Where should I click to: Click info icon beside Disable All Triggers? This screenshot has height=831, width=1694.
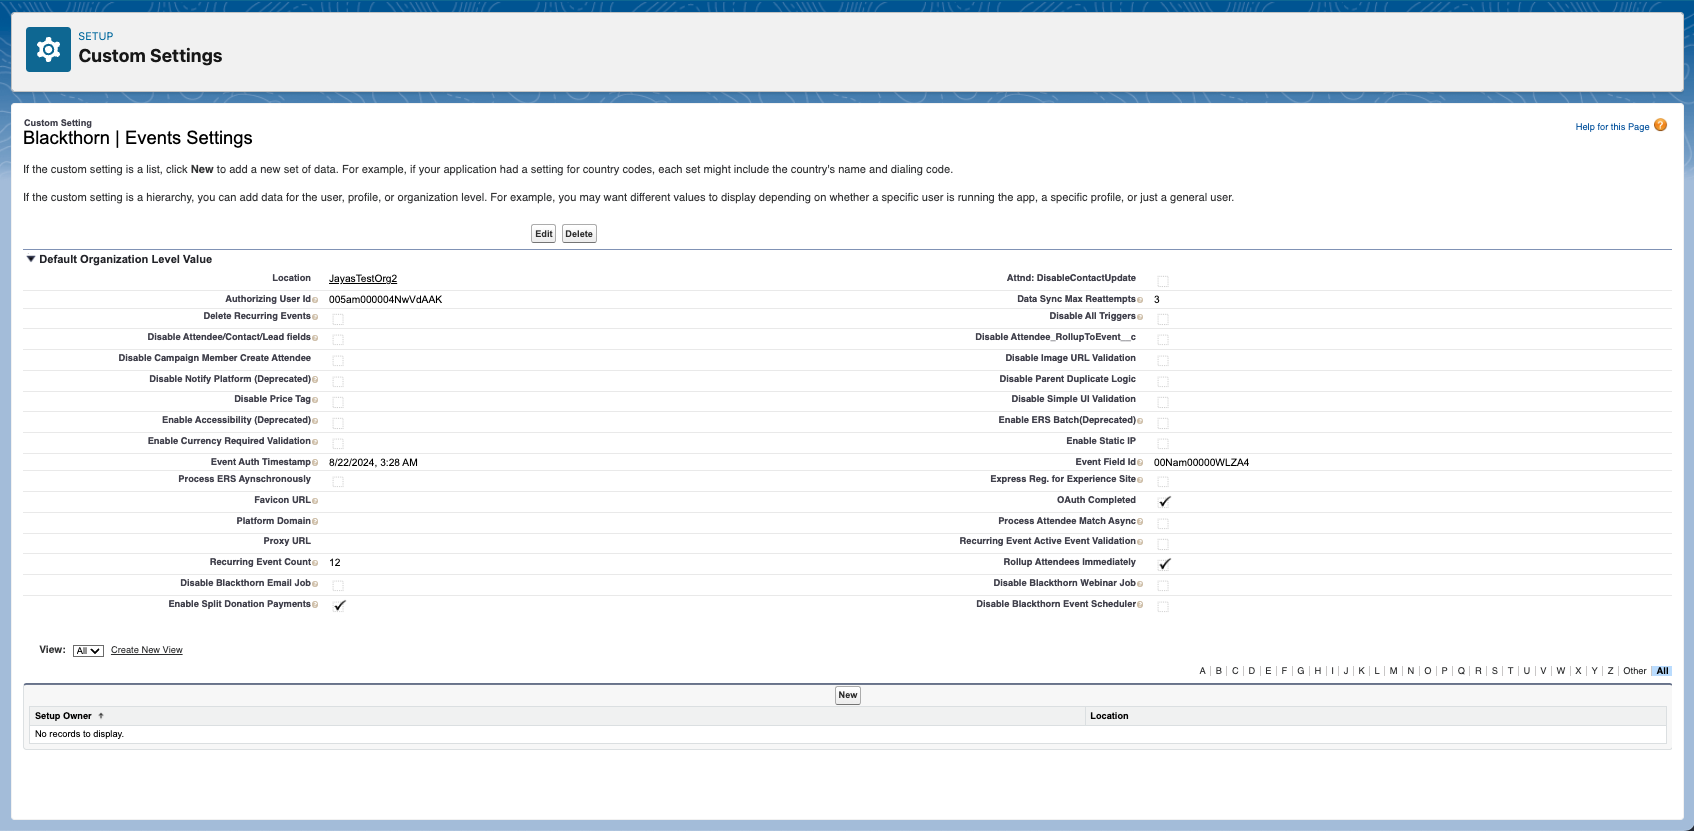point(1140,317)
